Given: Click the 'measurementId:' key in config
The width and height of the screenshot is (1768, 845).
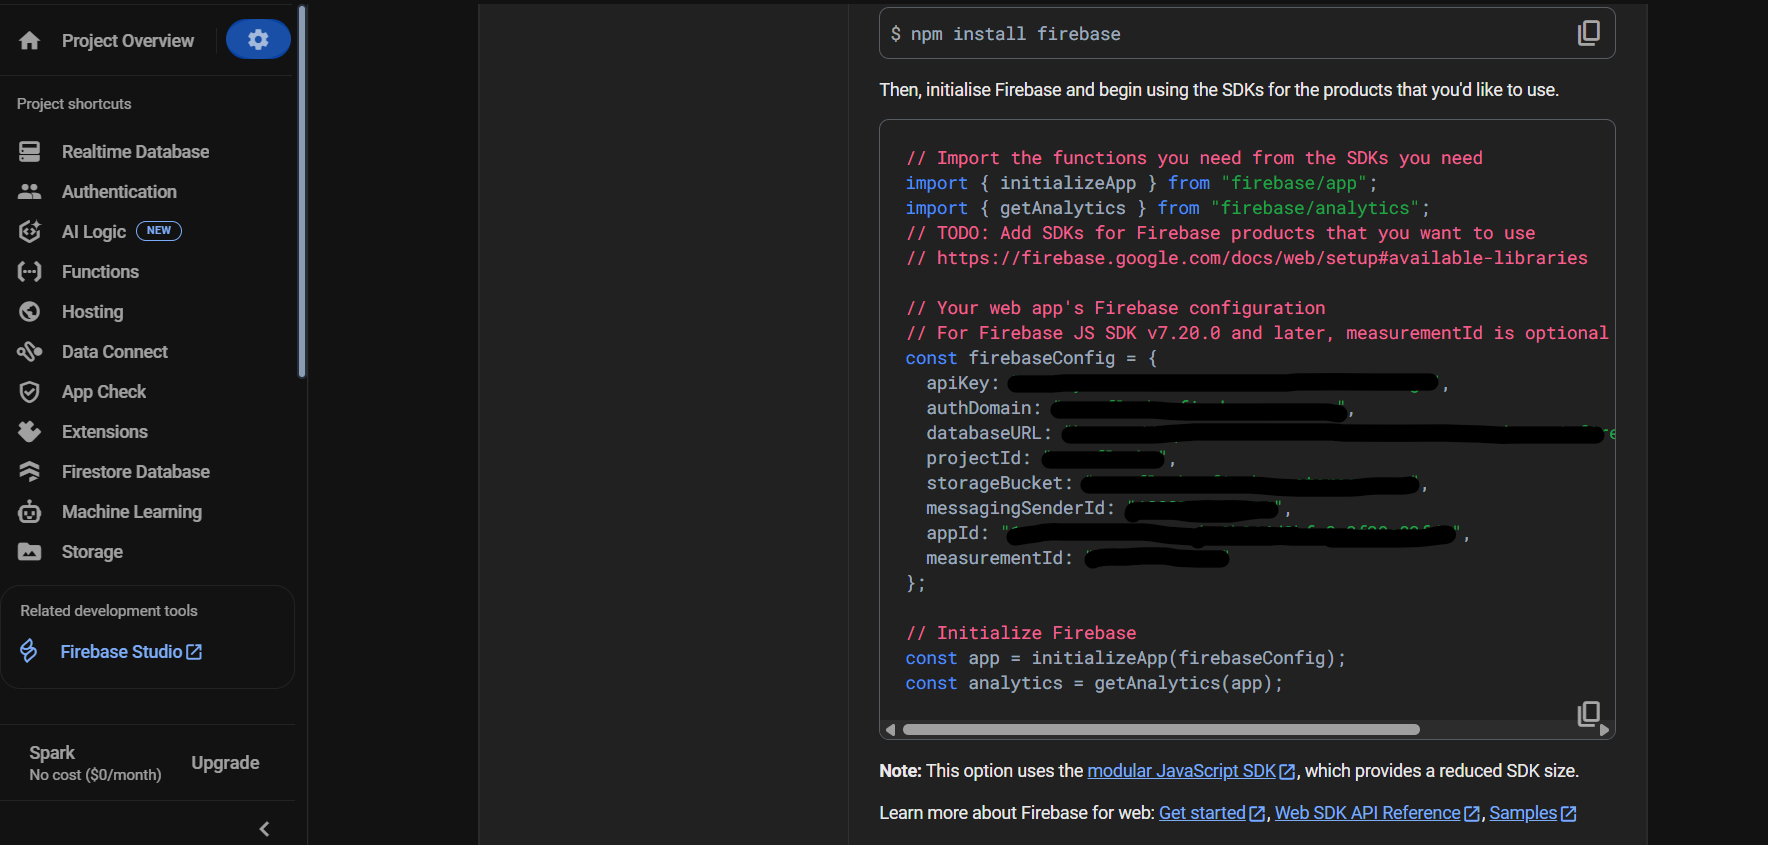Looking at the screenshot, I should [x=999, y=558].
